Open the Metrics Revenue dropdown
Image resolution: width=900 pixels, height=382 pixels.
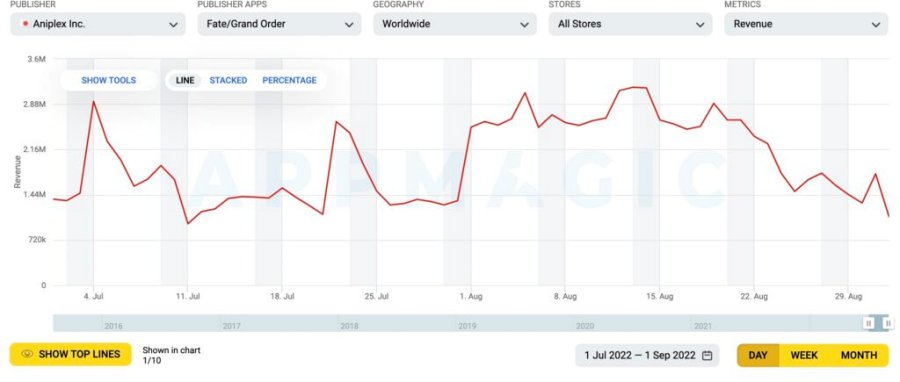tap(806, 24)
